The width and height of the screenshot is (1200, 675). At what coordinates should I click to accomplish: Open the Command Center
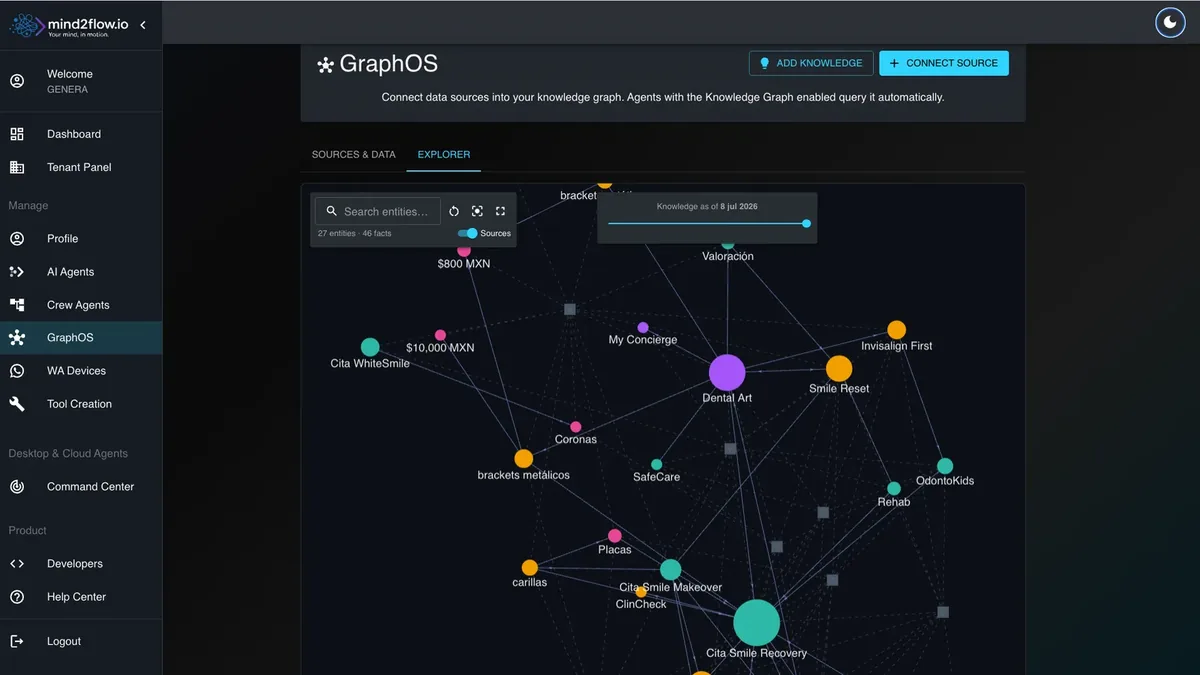pos(81,487)
